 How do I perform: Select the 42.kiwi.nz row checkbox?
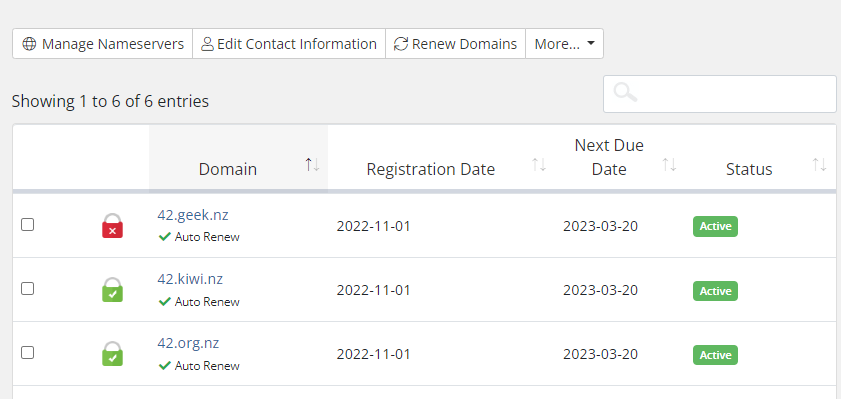pyautogui.click(x=27, y=289)
